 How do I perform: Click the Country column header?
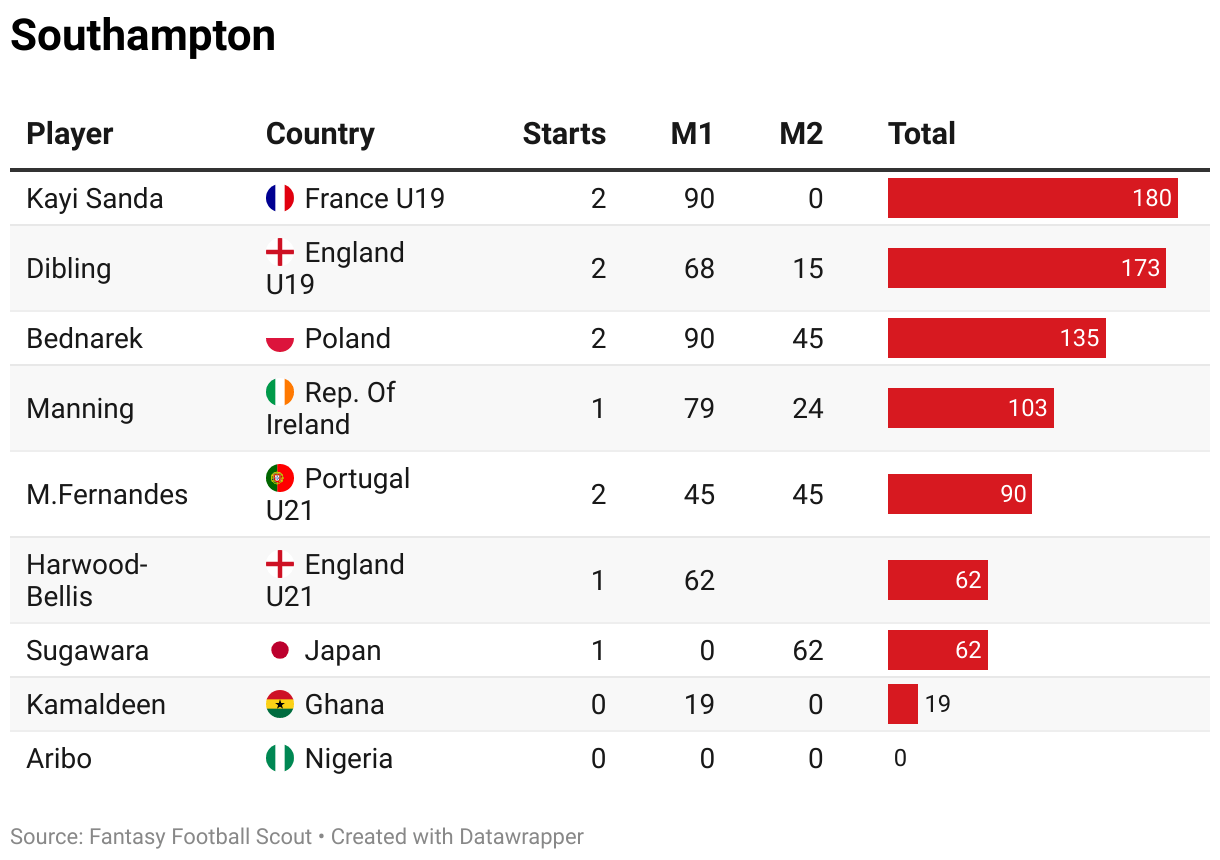click(x=320, y=134)
